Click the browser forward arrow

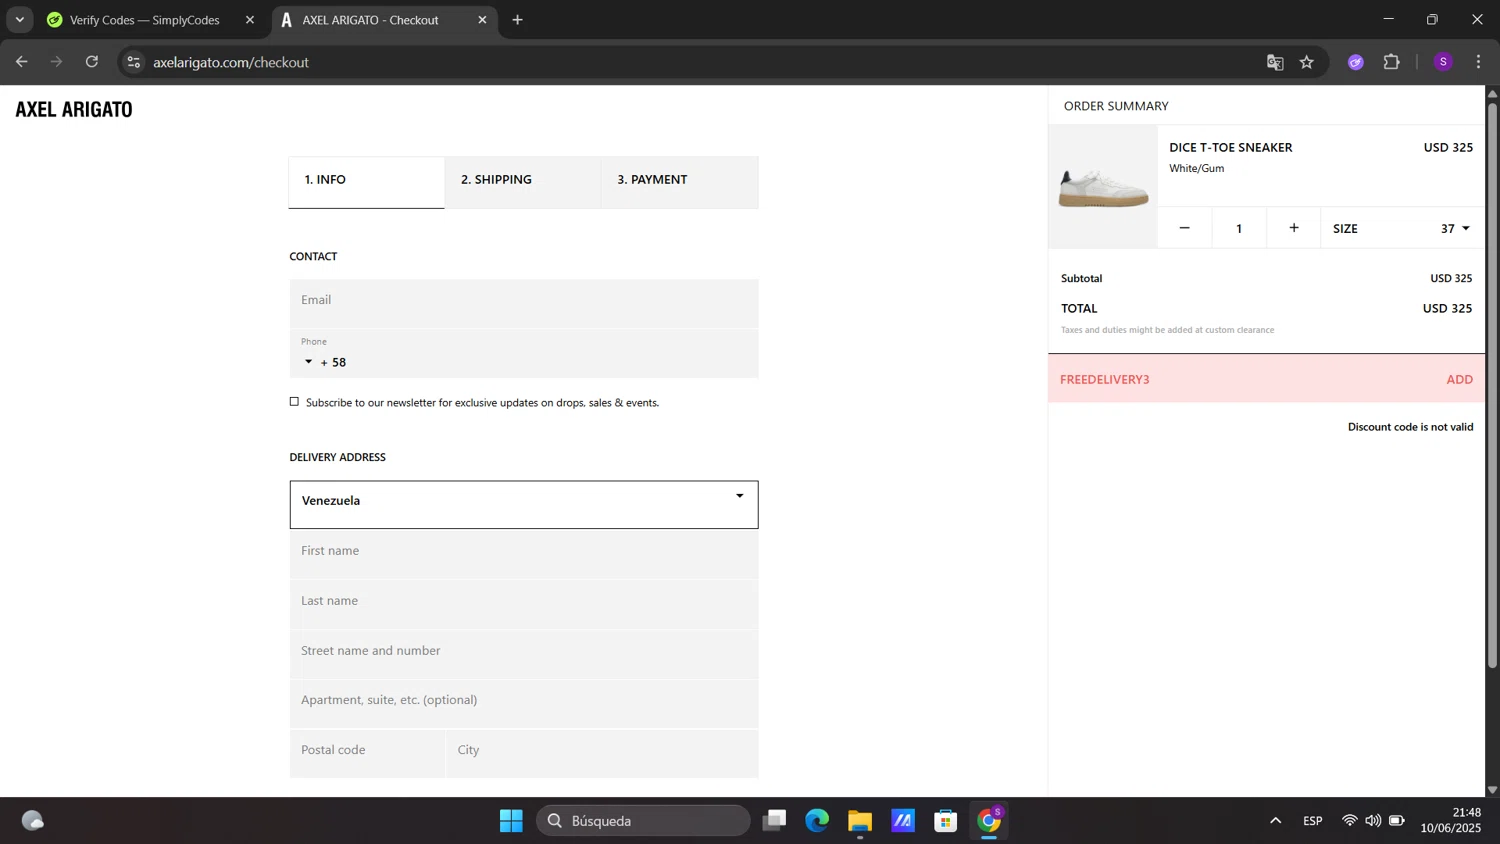pyautogui.click(x=57, y=62)
